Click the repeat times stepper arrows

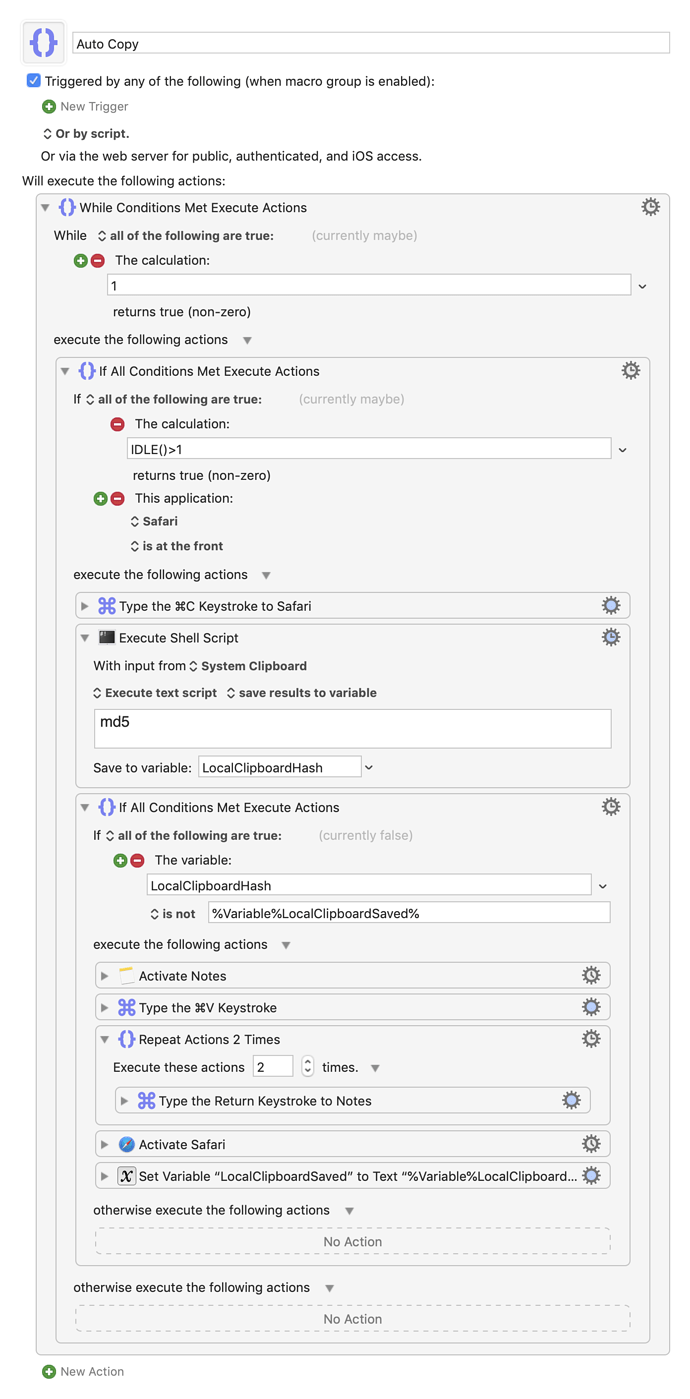(x=308, y=1067)
